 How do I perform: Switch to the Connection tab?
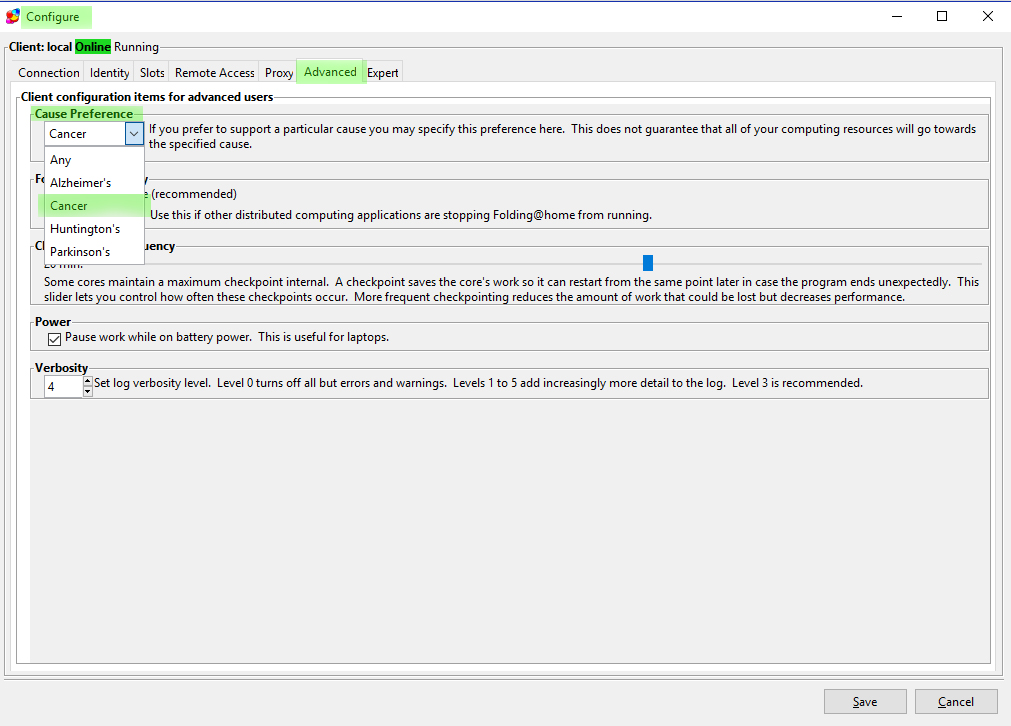(x=49, y=73)
